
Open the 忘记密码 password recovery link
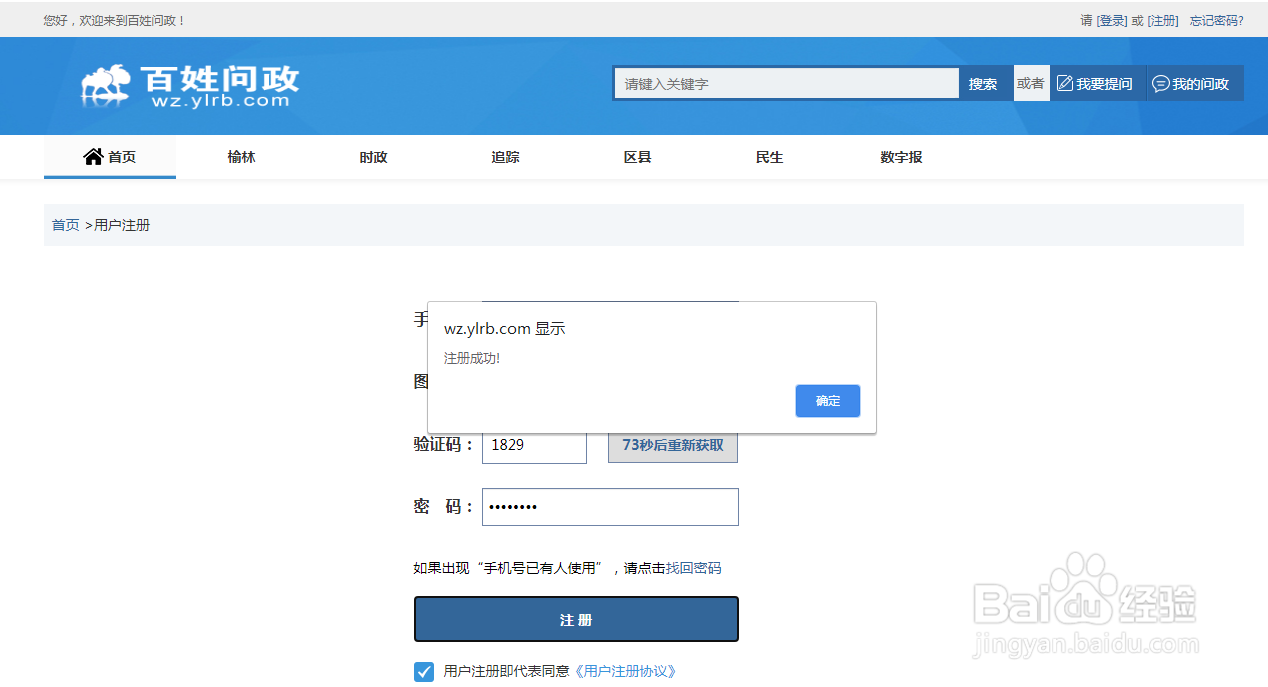(x=1216, y=19)
